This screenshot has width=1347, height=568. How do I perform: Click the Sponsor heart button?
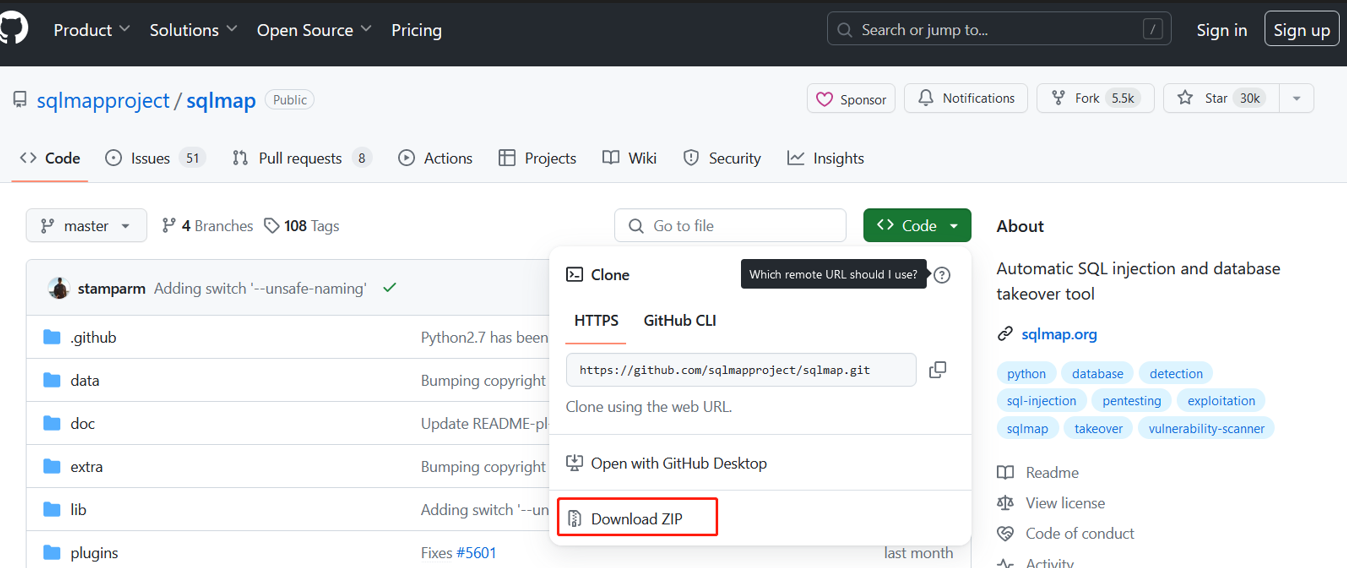tap(851, 99)
